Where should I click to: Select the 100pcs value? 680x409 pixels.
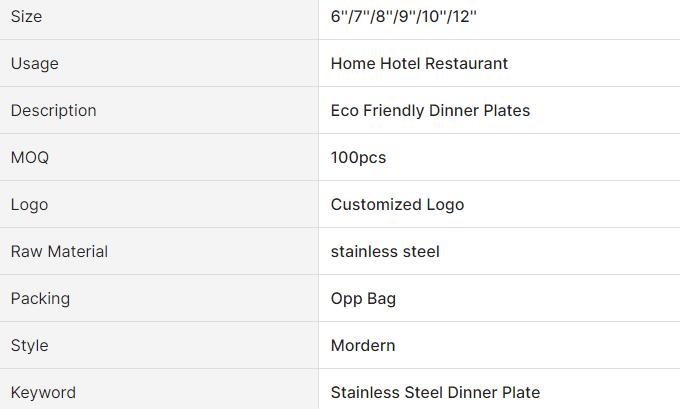click(x=358, y=158)
